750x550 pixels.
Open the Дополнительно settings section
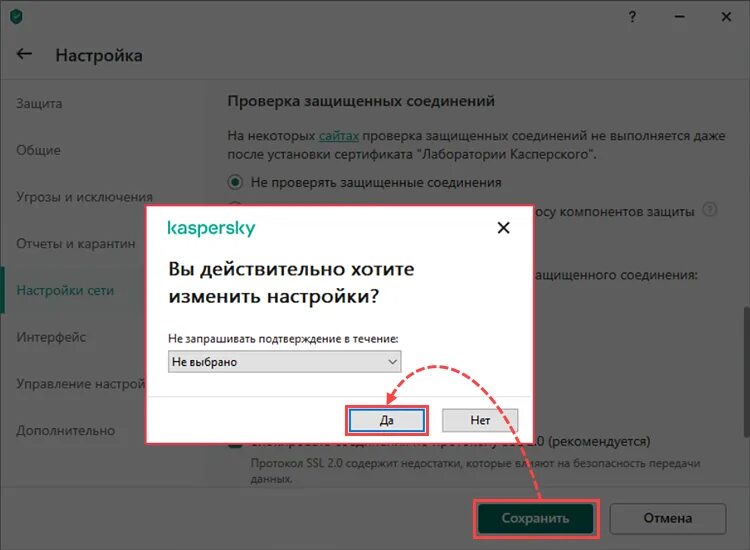[x=66, y=430]
